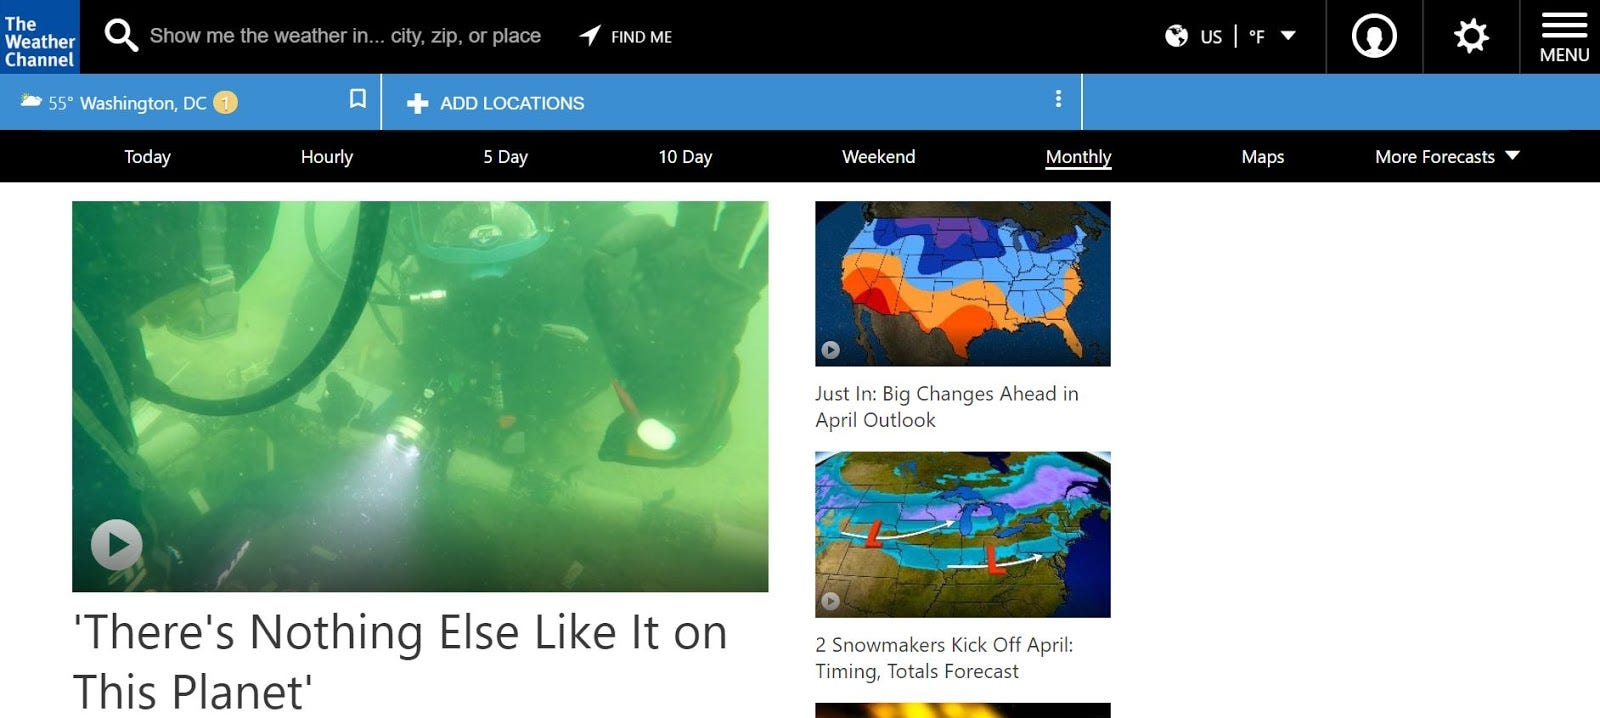The width and height of the screenshot is (1600, 718).
Task: Click the Find Me location arrow
Action: point(590,36)
